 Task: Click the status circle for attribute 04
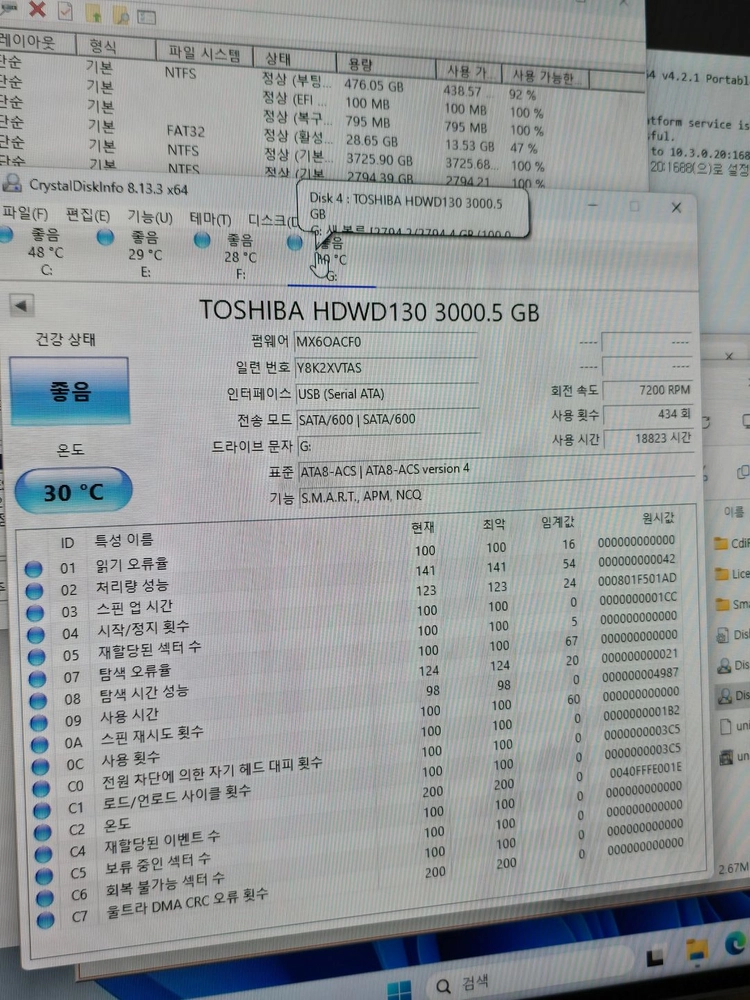point(36,635)
